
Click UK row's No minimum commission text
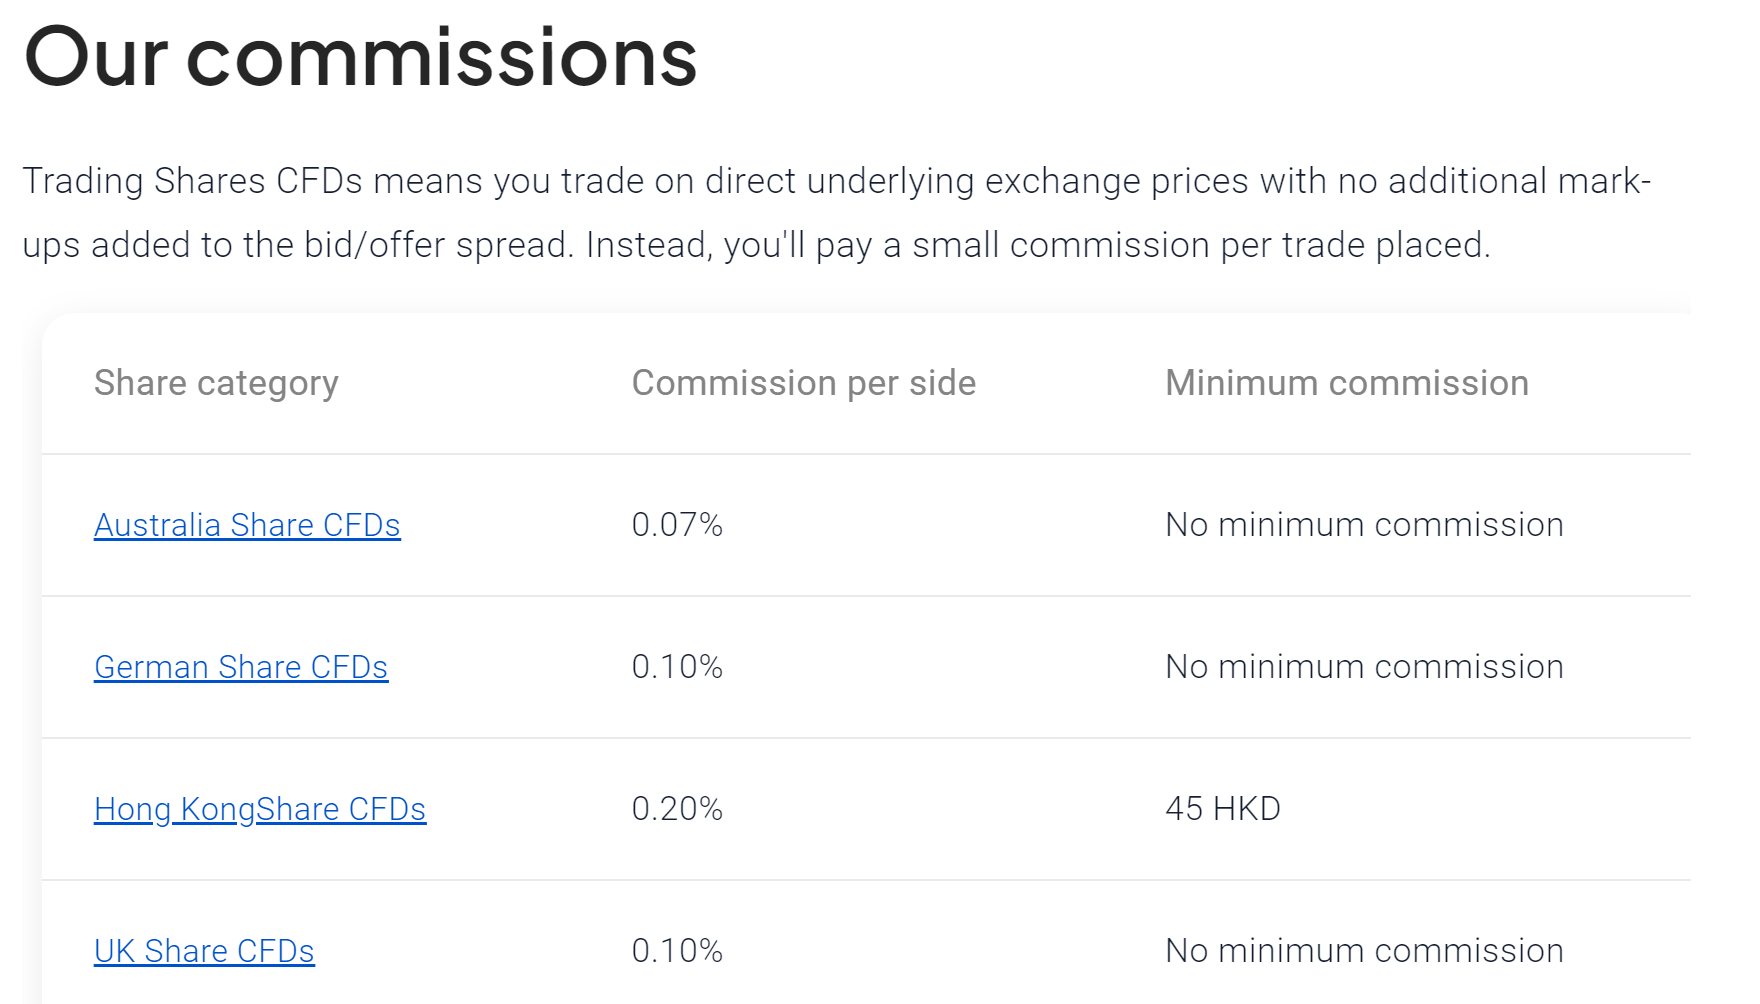point(1364,951)
